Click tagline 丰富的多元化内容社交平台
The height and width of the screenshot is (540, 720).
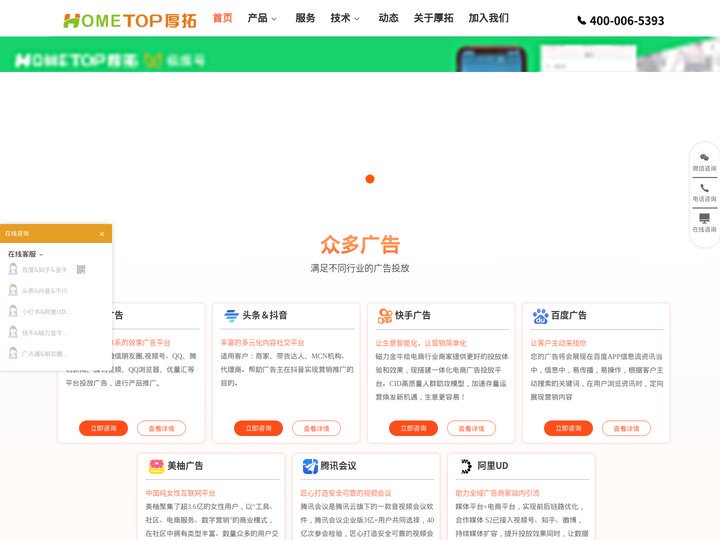[262, 343]
